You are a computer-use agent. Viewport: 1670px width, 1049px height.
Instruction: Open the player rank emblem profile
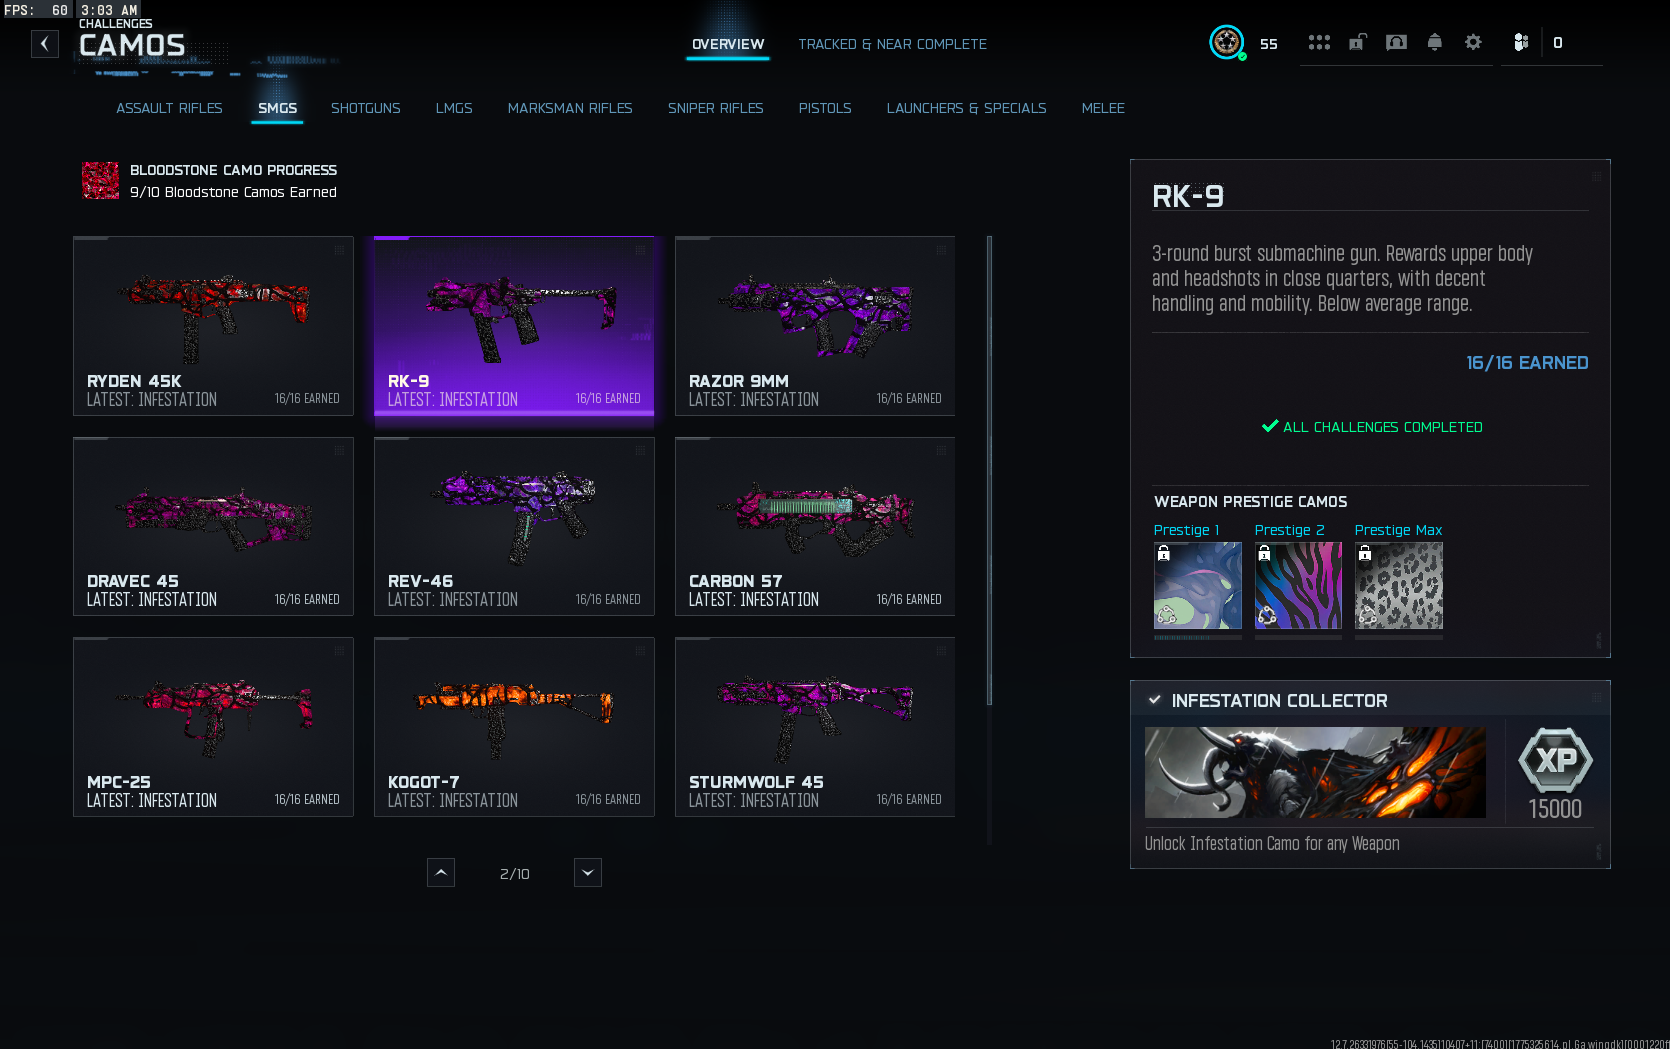click(1227, 43)
